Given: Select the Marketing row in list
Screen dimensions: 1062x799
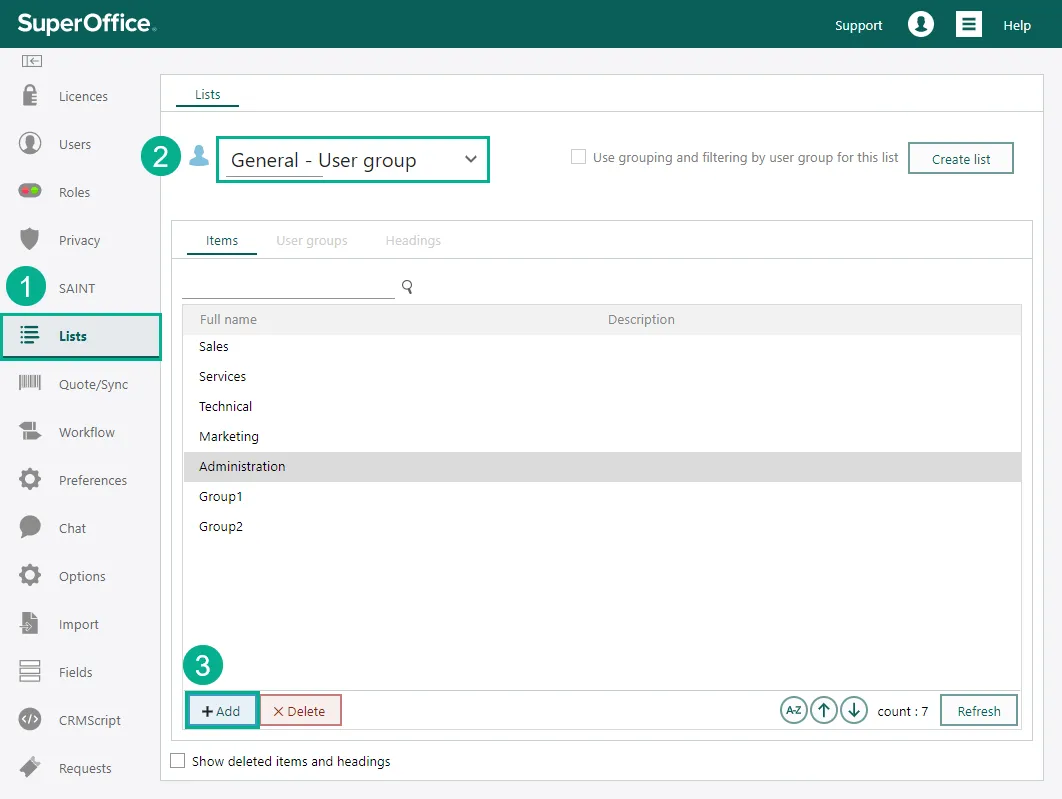Looking at the screenshot, I should pos(229,436).
